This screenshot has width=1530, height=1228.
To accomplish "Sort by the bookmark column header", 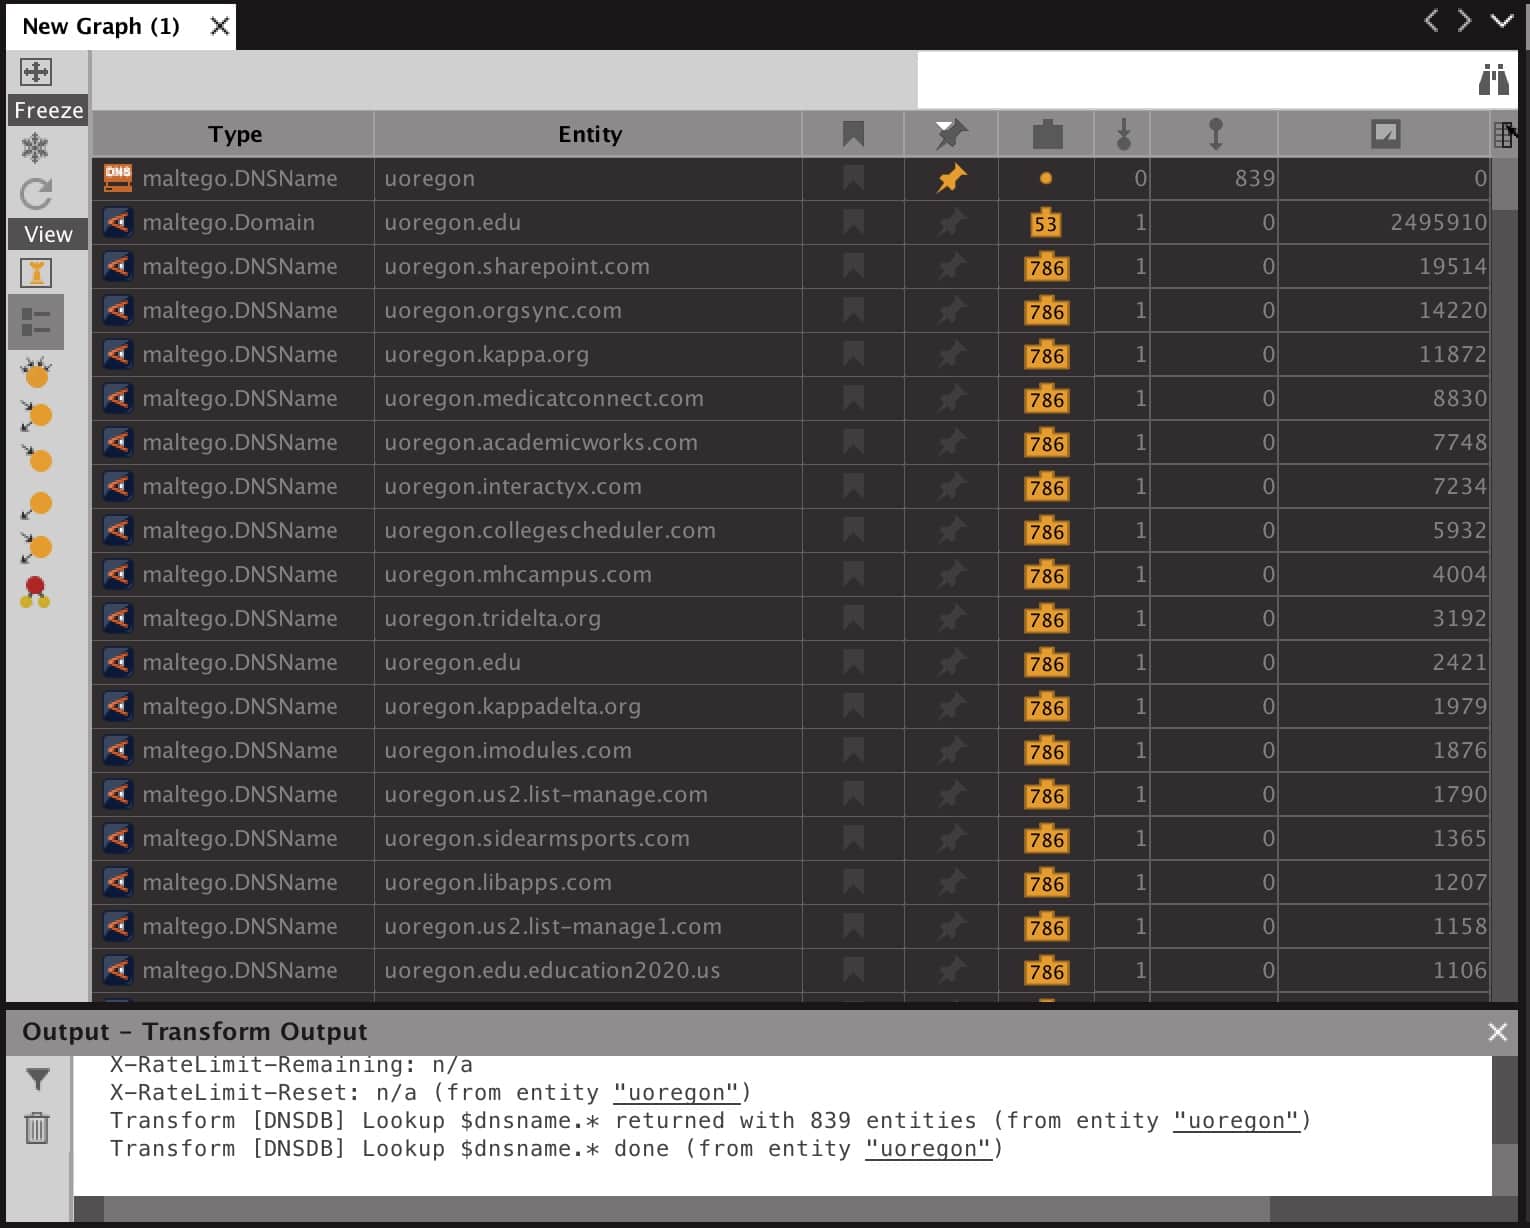I will pyautogui.click(x=853, y=134).
